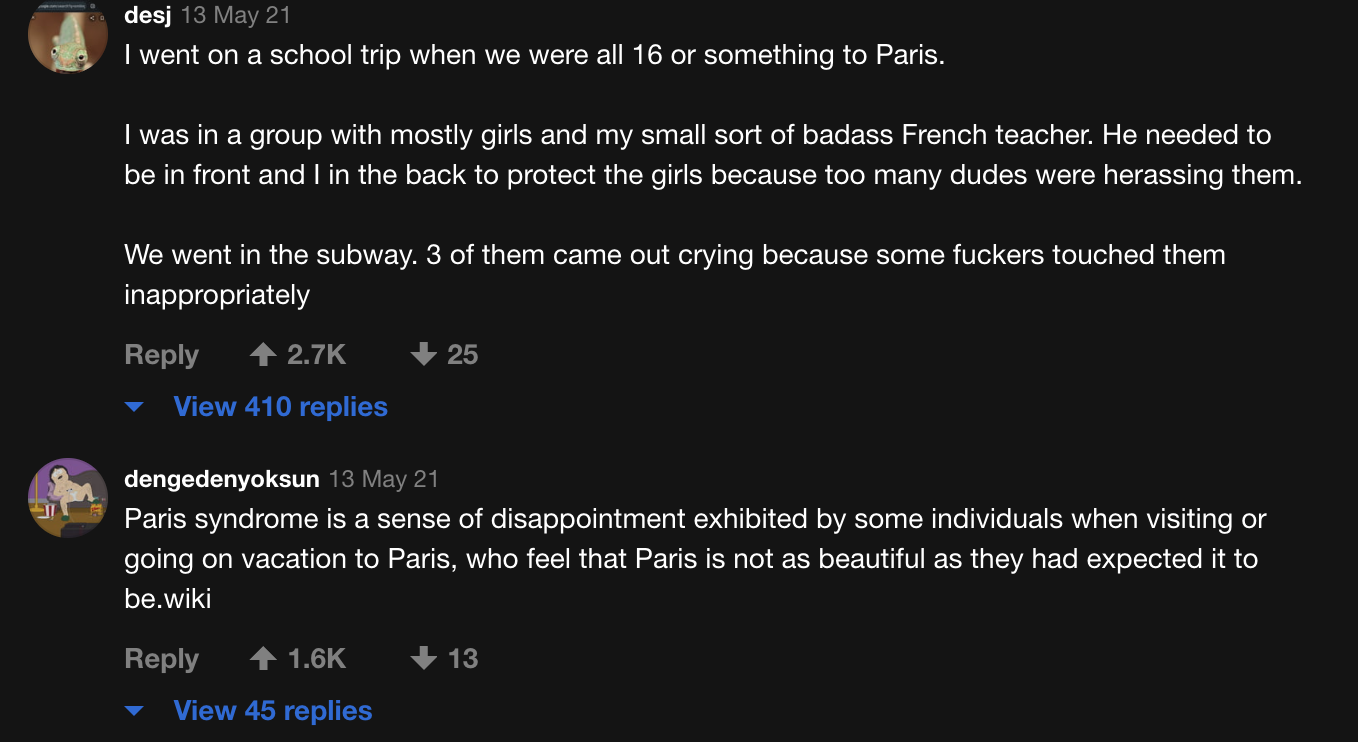Open desj's profile avatar picture
The image size is (1358, 742).
pyautogui.click(x=68, y=35)
